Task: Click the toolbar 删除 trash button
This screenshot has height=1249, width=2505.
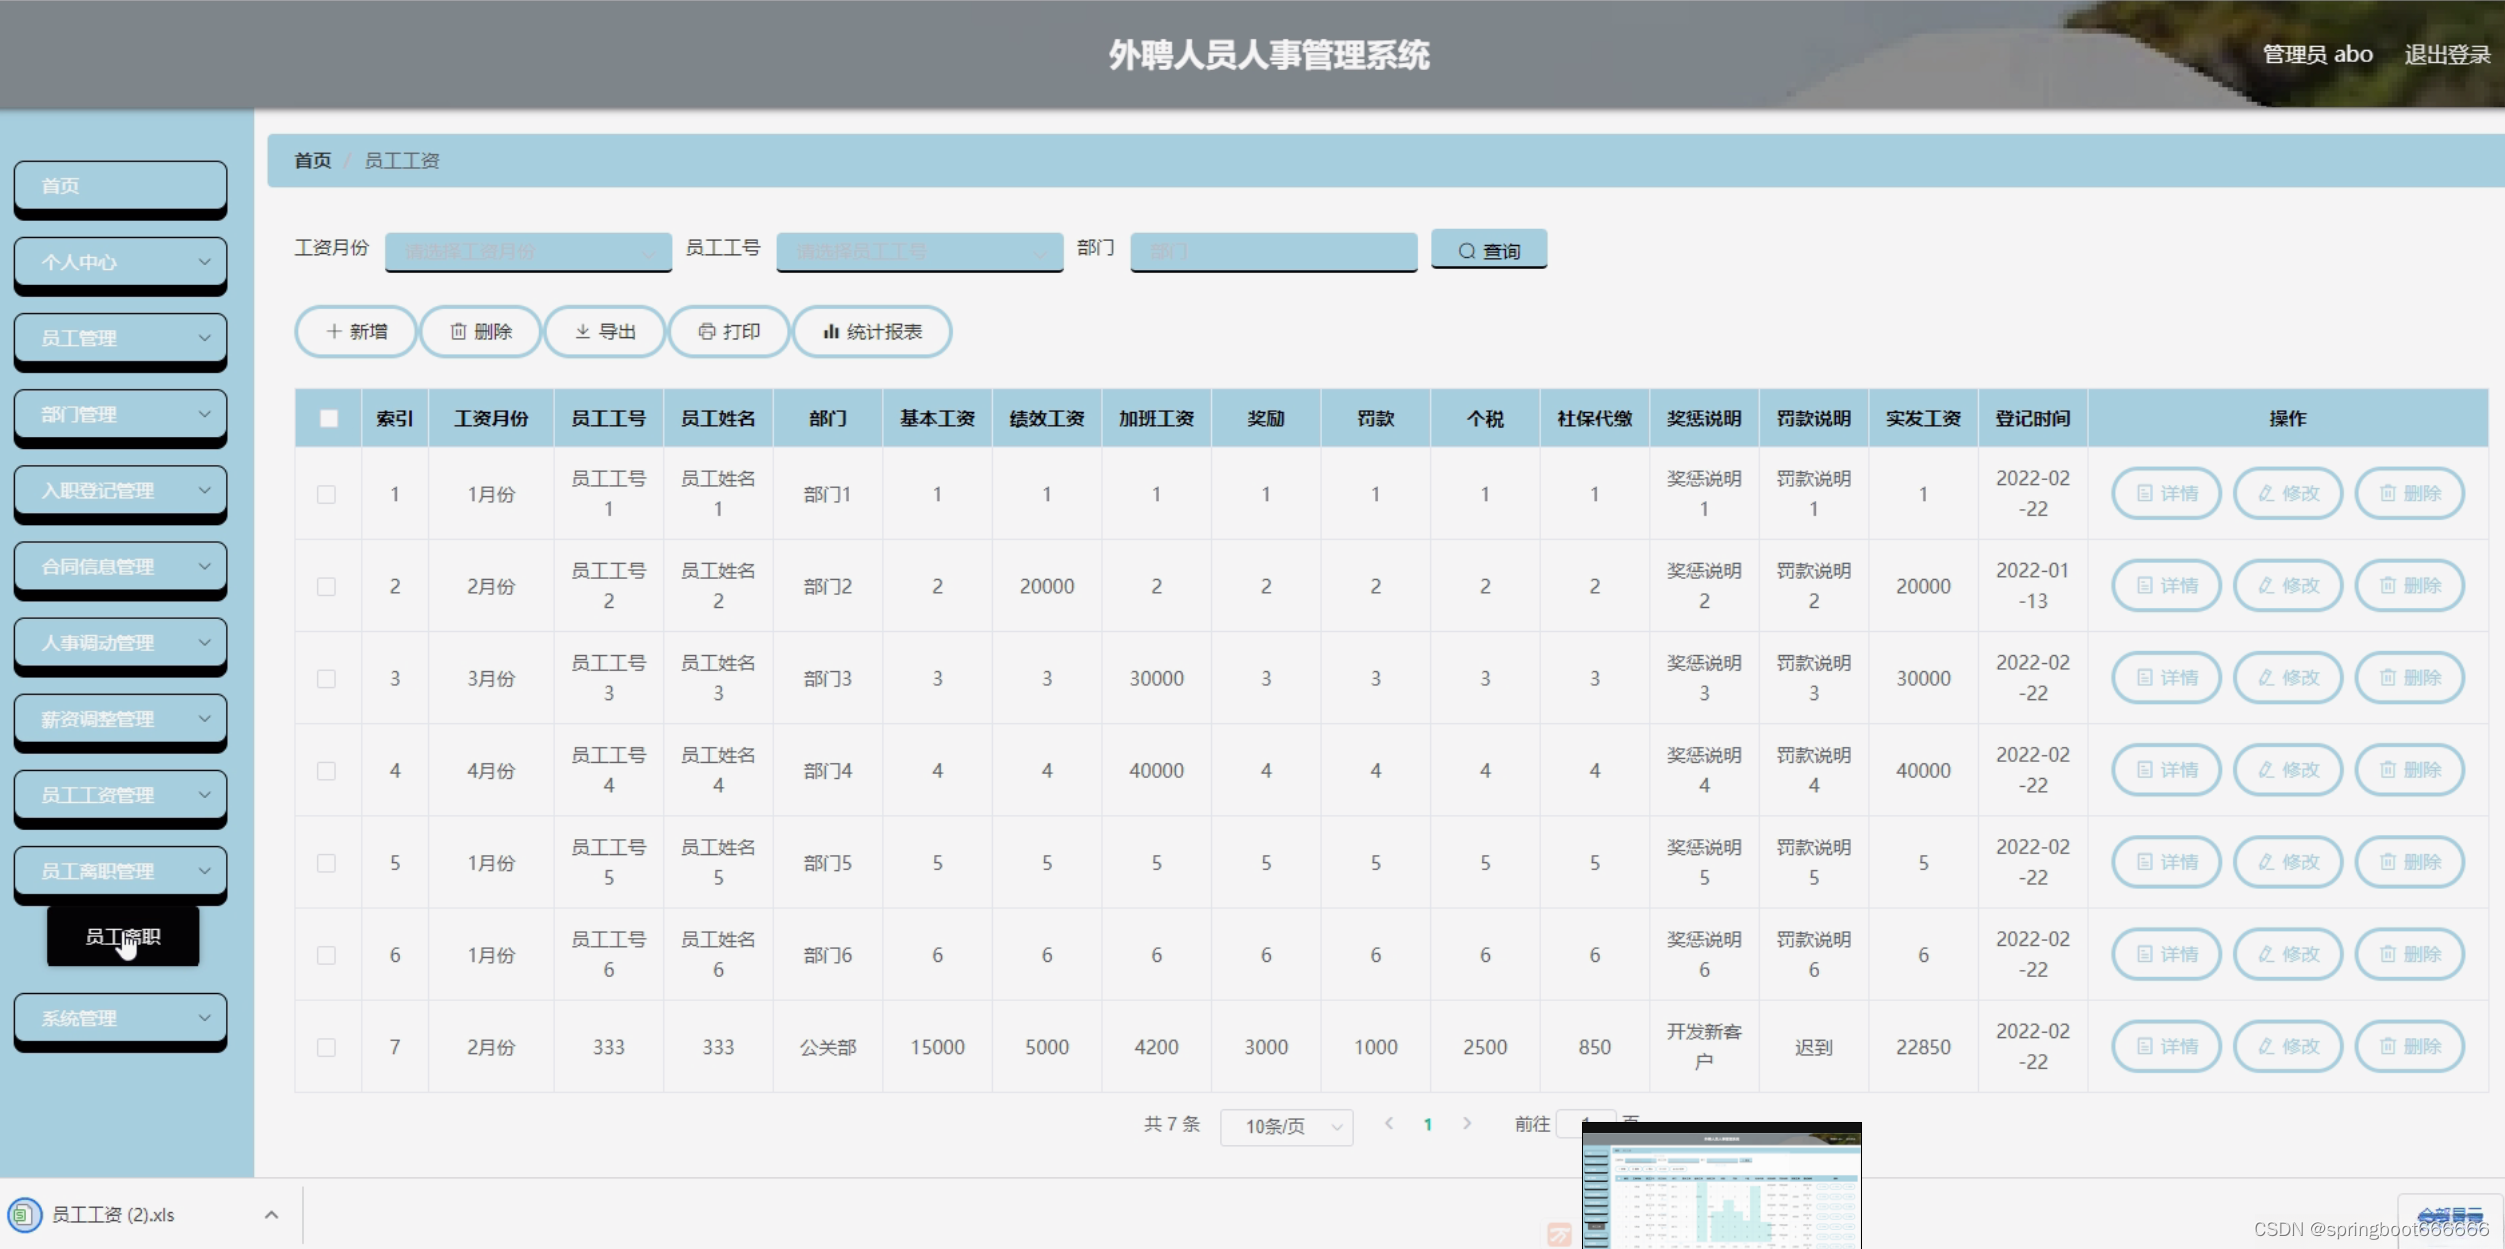Action: click(x=480, y=332)
